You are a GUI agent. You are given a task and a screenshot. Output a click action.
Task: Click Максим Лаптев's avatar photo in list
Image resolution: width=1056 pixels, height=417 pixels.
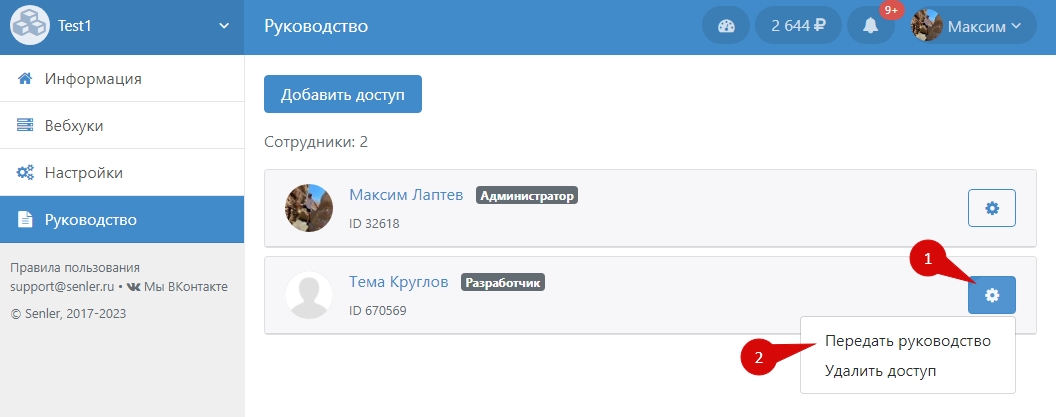[x=309, y=208]
